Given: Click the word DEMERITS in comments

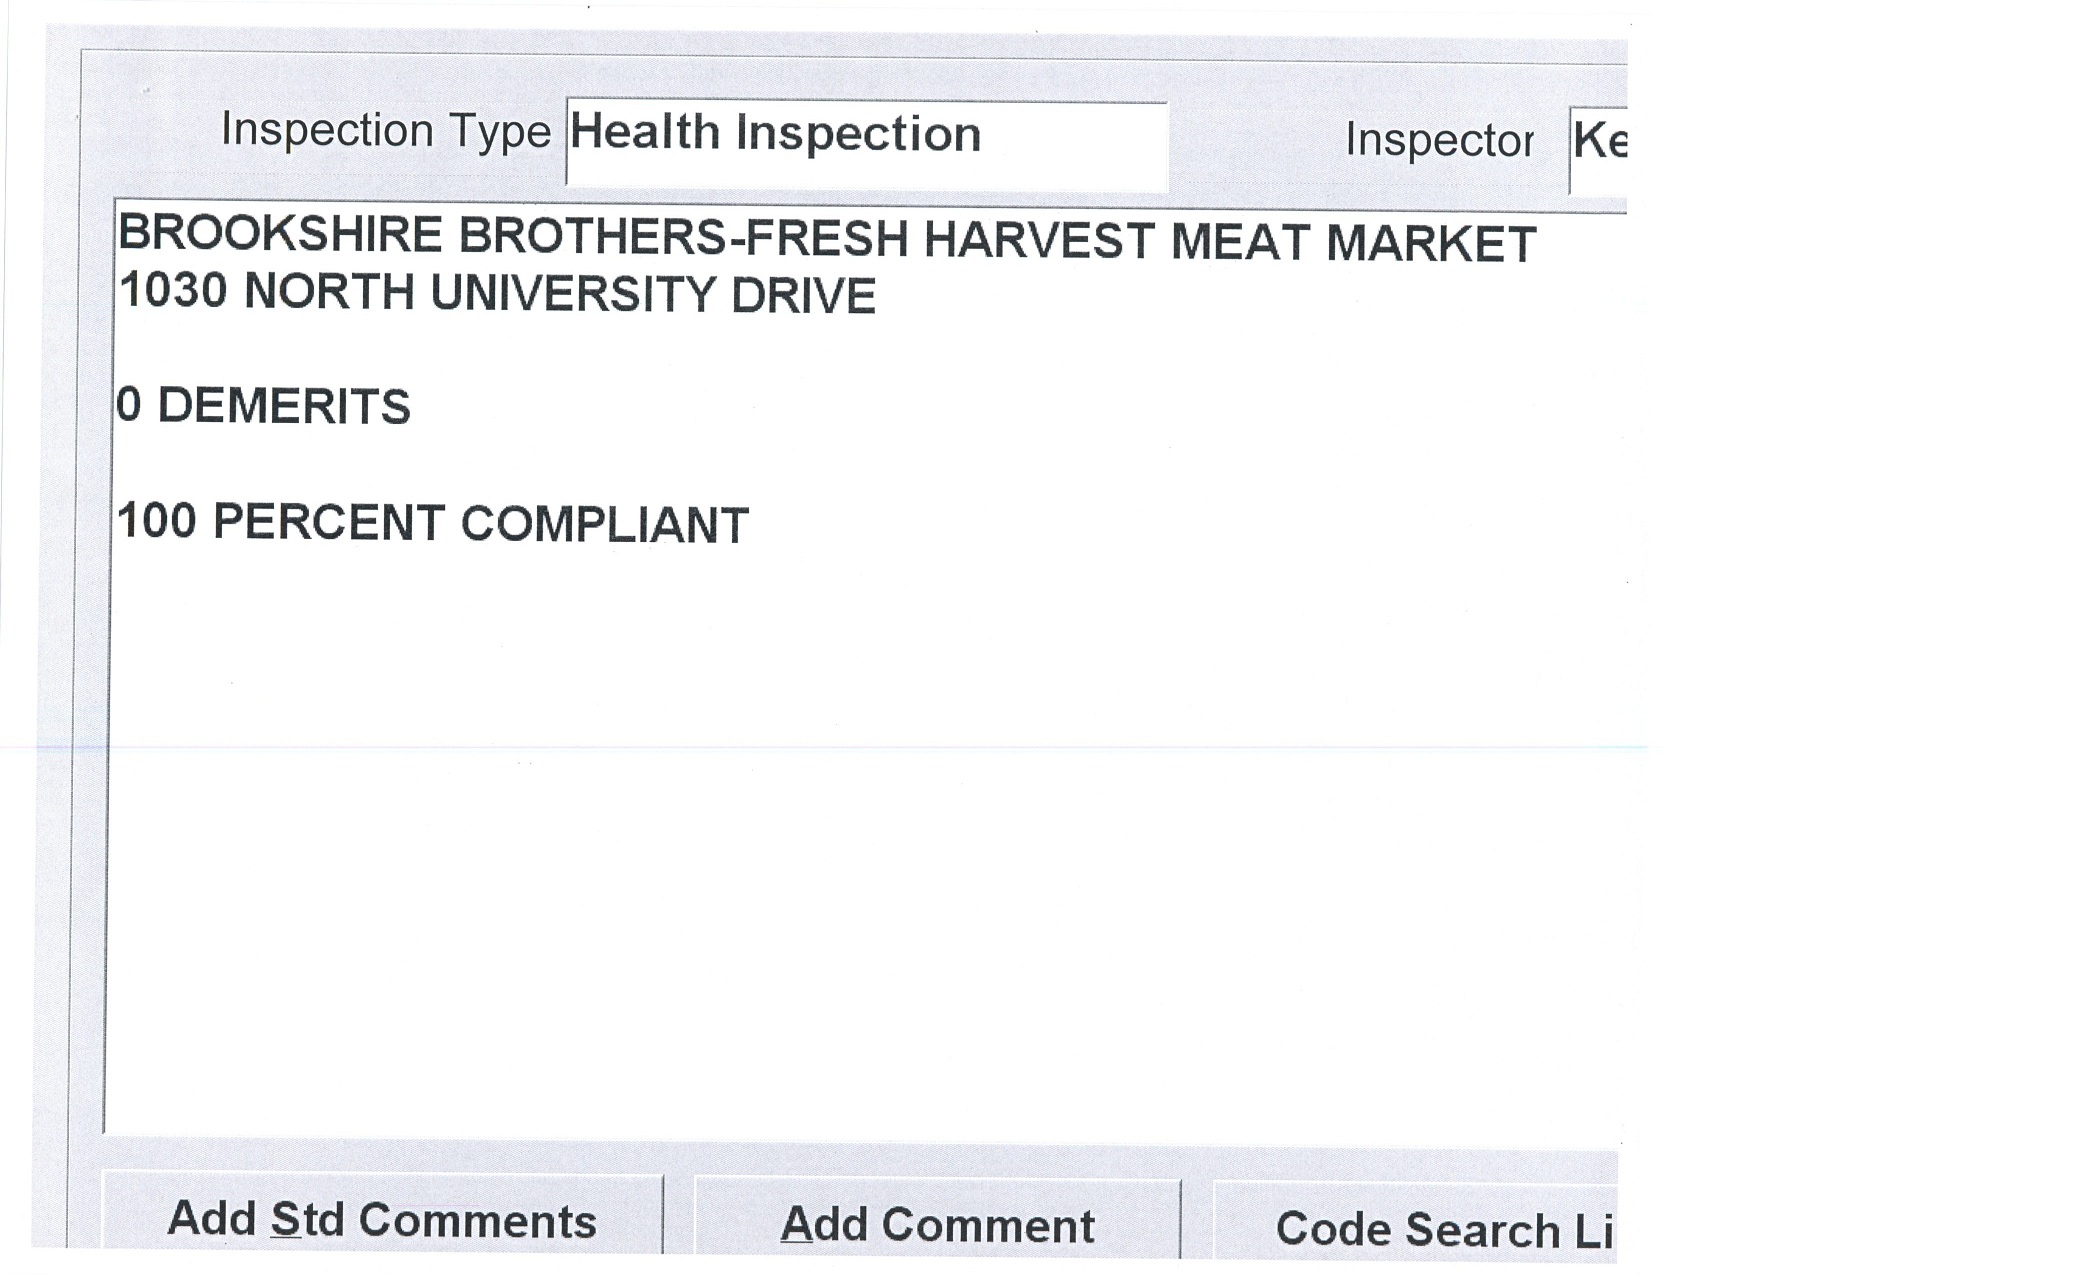Looking at the screenshot, I should 284,407.
